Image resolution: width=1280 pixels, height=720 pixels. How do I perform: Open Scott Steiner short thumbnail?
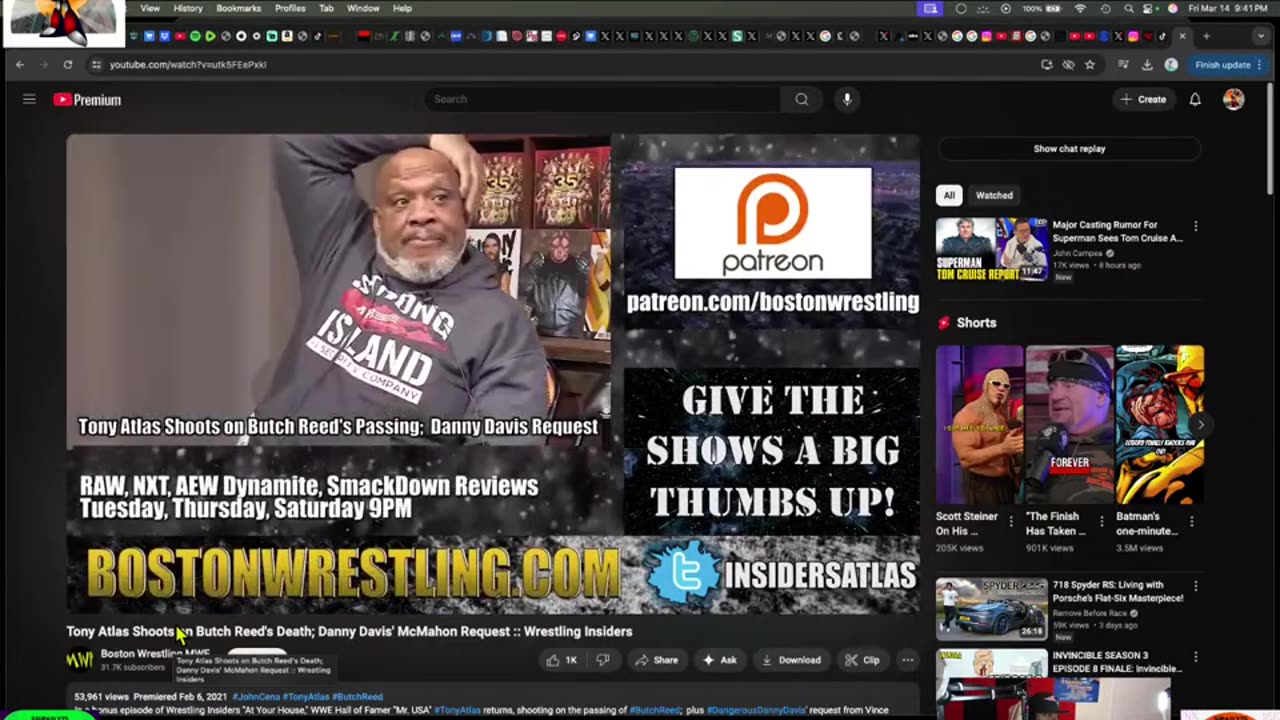(x=979, y=425)
